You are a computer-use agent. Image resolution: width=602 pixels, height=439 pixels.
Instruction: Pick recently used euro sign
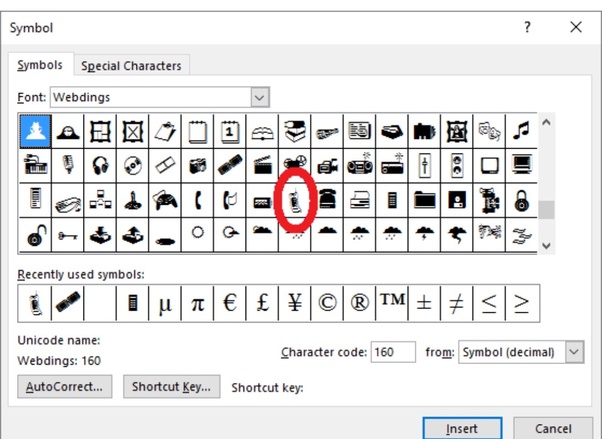pyautogui.click(x=230, y=303)
